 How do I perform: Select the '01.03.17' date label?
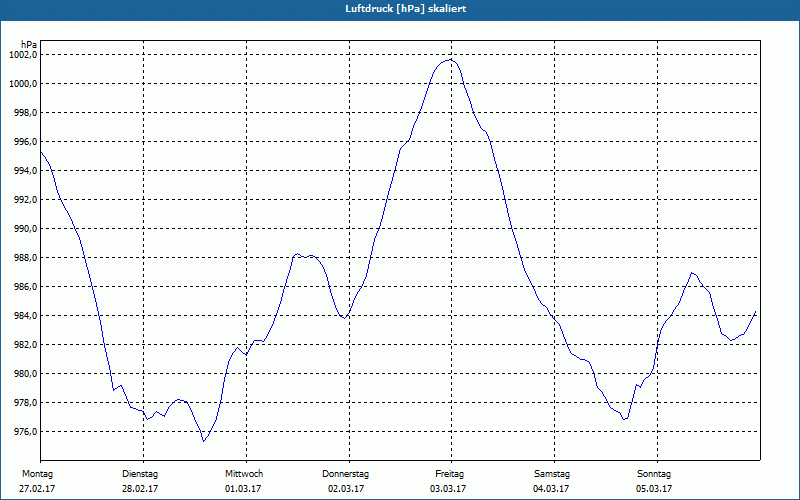click(243, 489)
